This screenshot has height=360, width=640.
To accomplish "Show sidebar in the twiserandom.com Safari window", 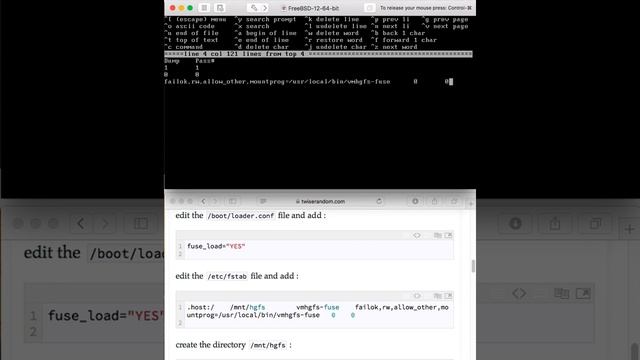I will [233, 201].
